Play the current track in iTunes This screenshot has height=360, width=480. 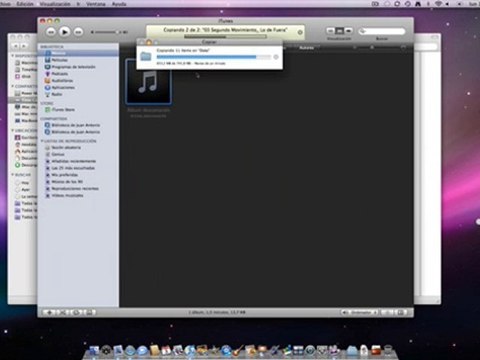pyautogui.click(x=64, y=32)
